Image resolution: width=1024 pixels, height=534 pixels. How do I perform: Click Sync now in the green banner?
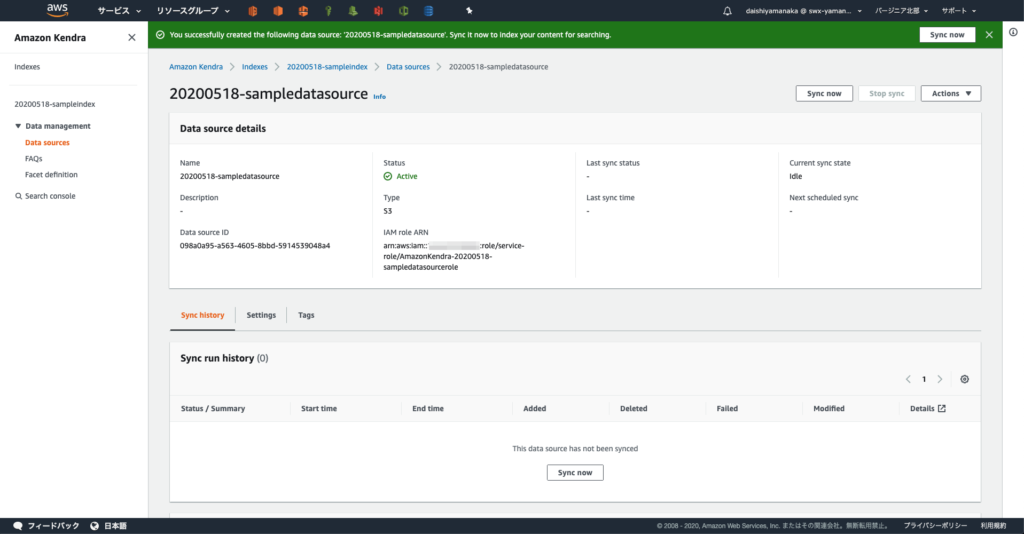pos(946,34)
